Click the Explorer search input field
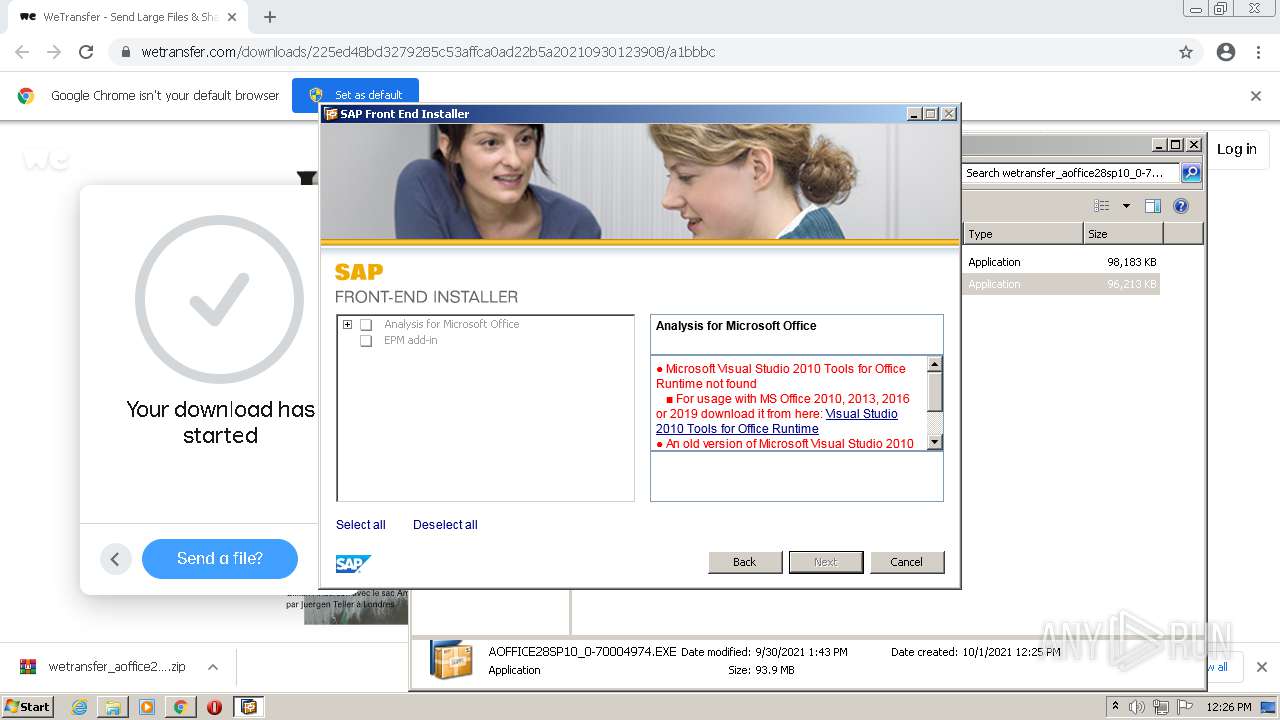The height and width of the screenshot is (720, 1280). click(x=1070, y=173)
